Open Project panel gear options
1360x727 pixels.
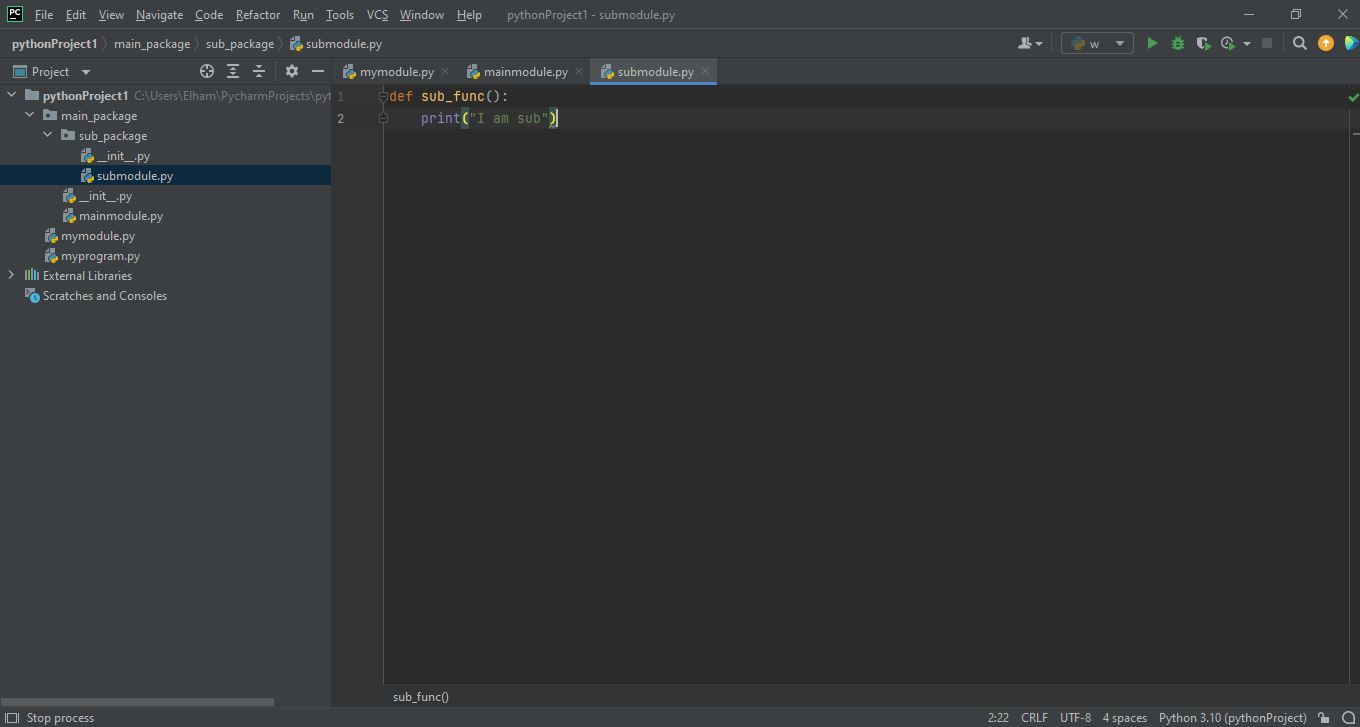point(292,71)
